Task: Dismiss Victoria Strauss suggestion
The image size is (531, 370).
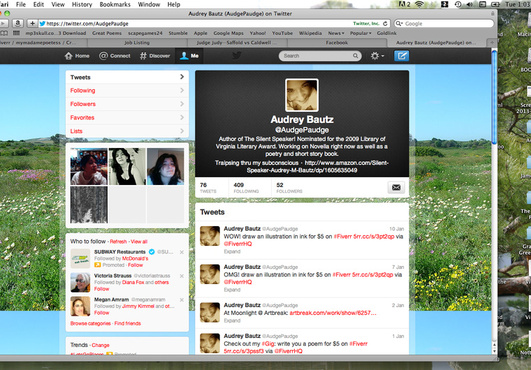Action: coord(182,276)
